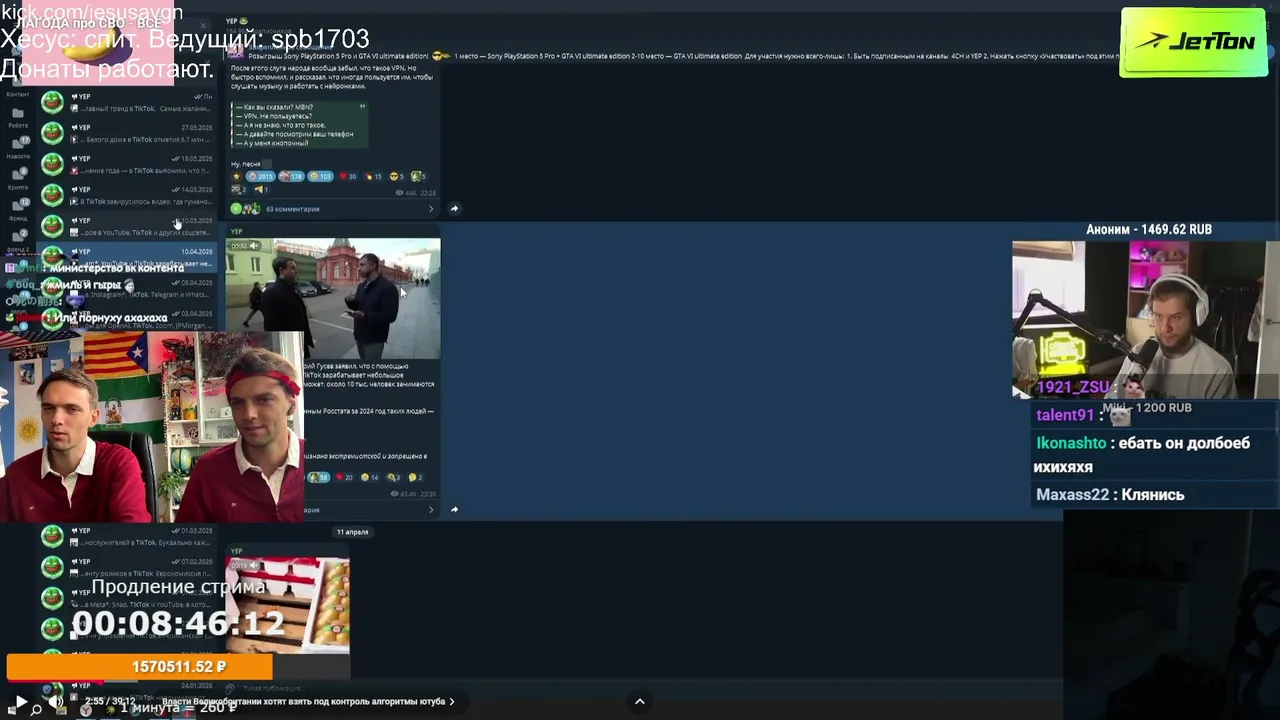Open the YEP chat dated 14.05.2026
Viewport: 1280px width, 720px height.
(x=127, y=195)
